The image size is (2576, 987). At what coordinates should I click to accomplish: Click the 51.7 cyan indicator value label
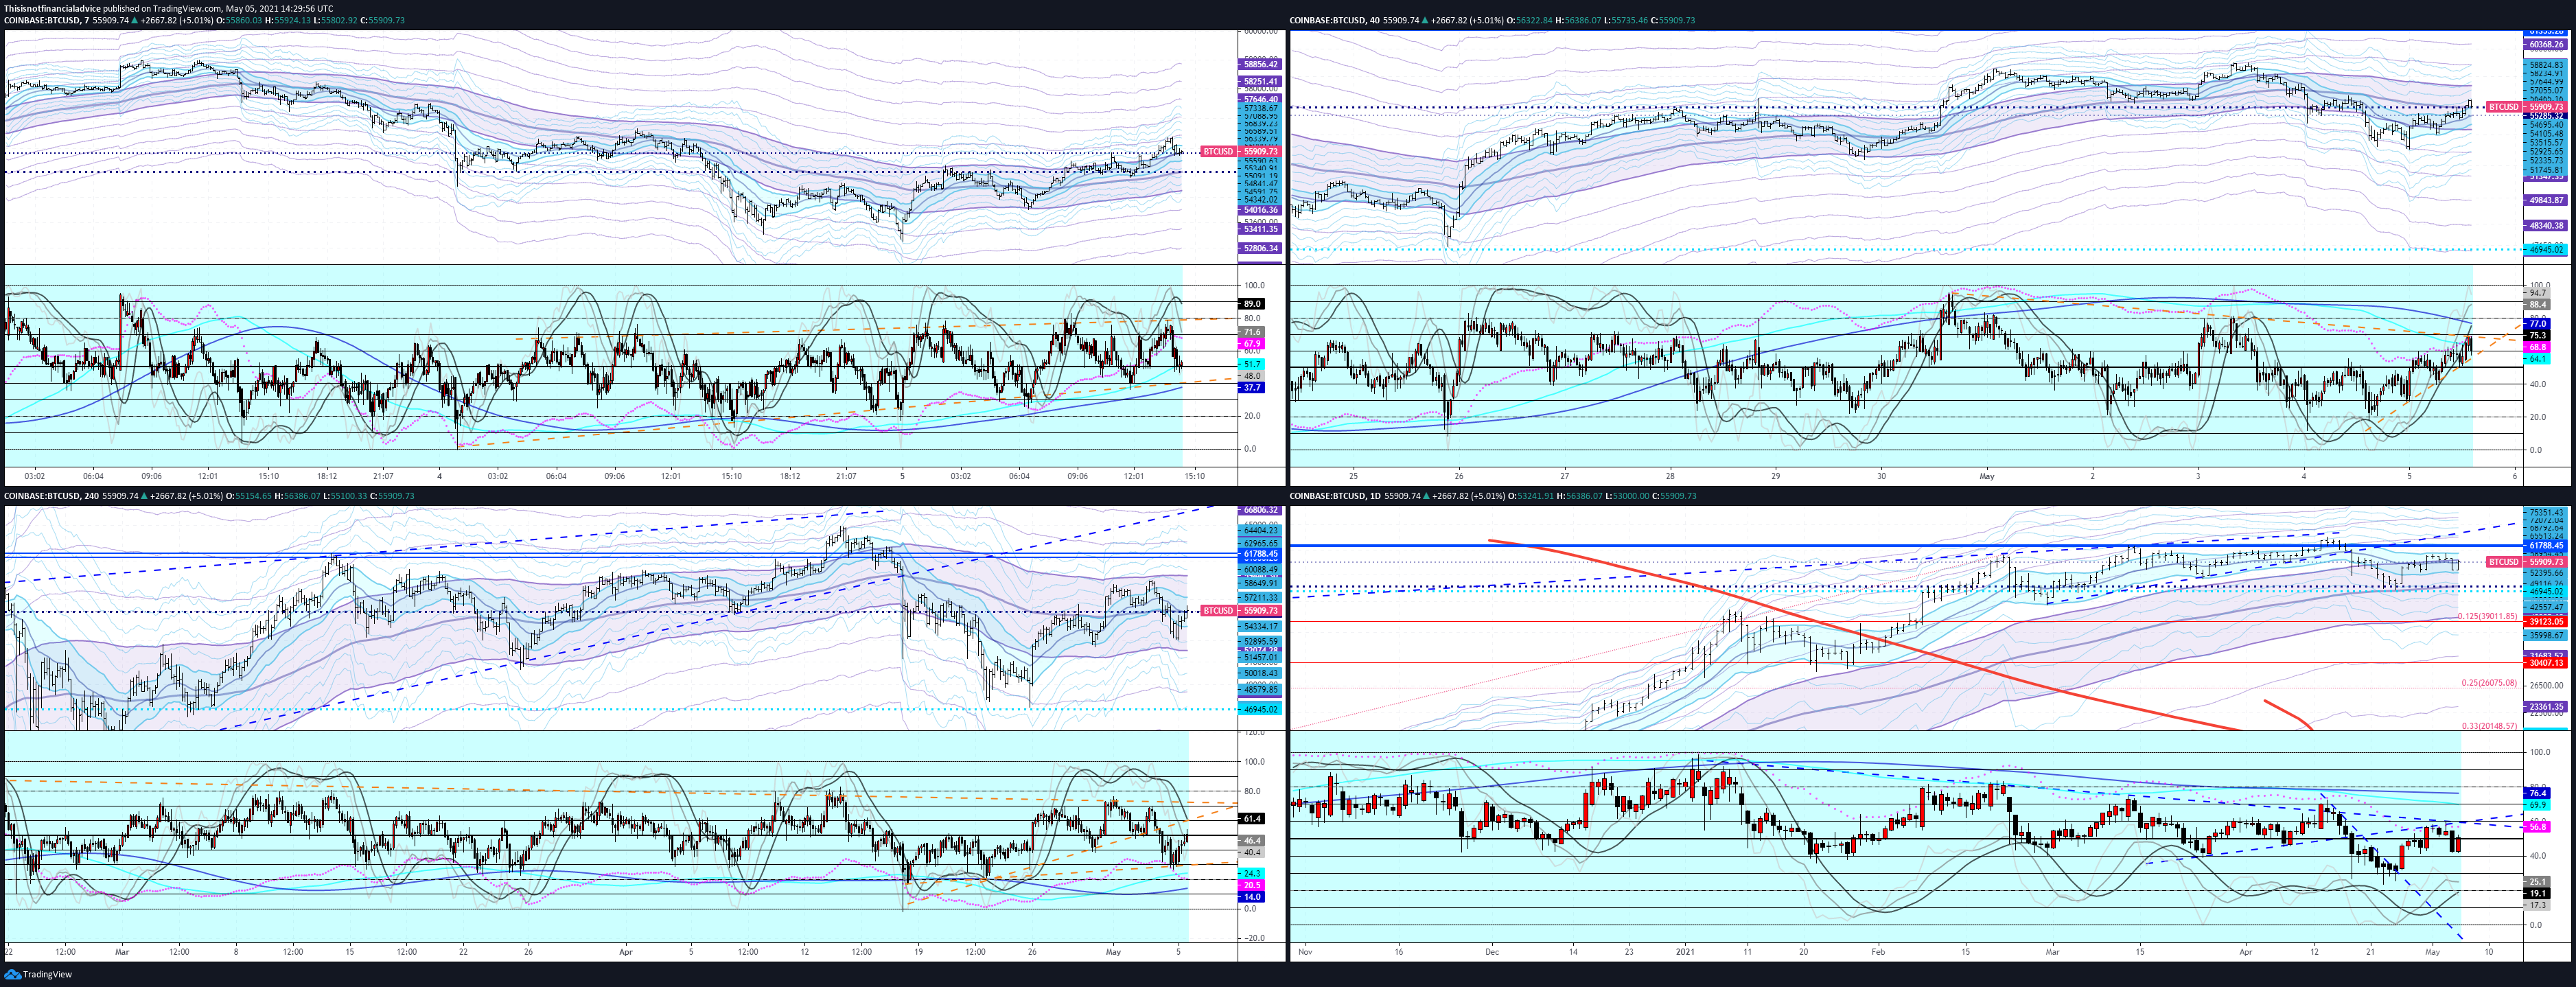coord(1252,364)
